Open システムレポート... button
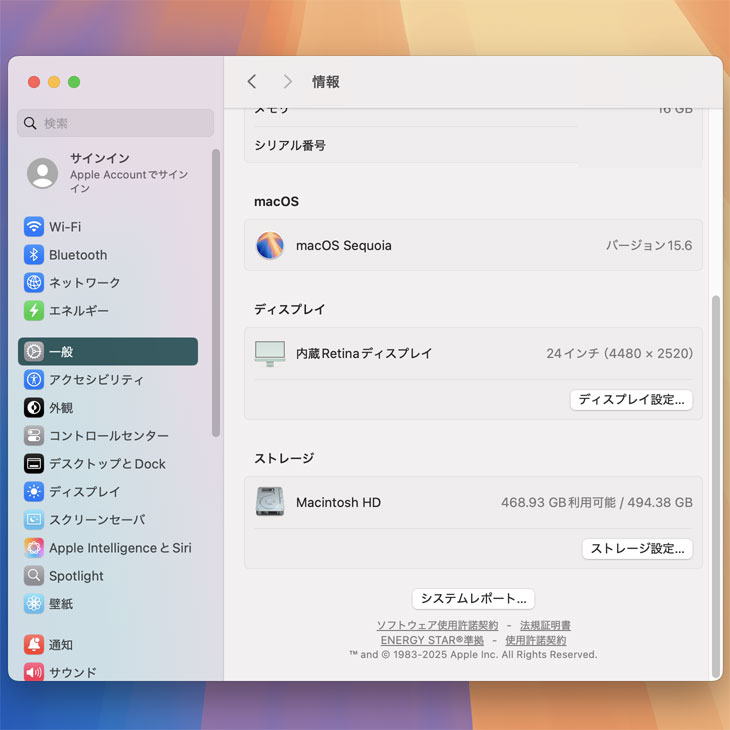730x730 pixels. 473,599
